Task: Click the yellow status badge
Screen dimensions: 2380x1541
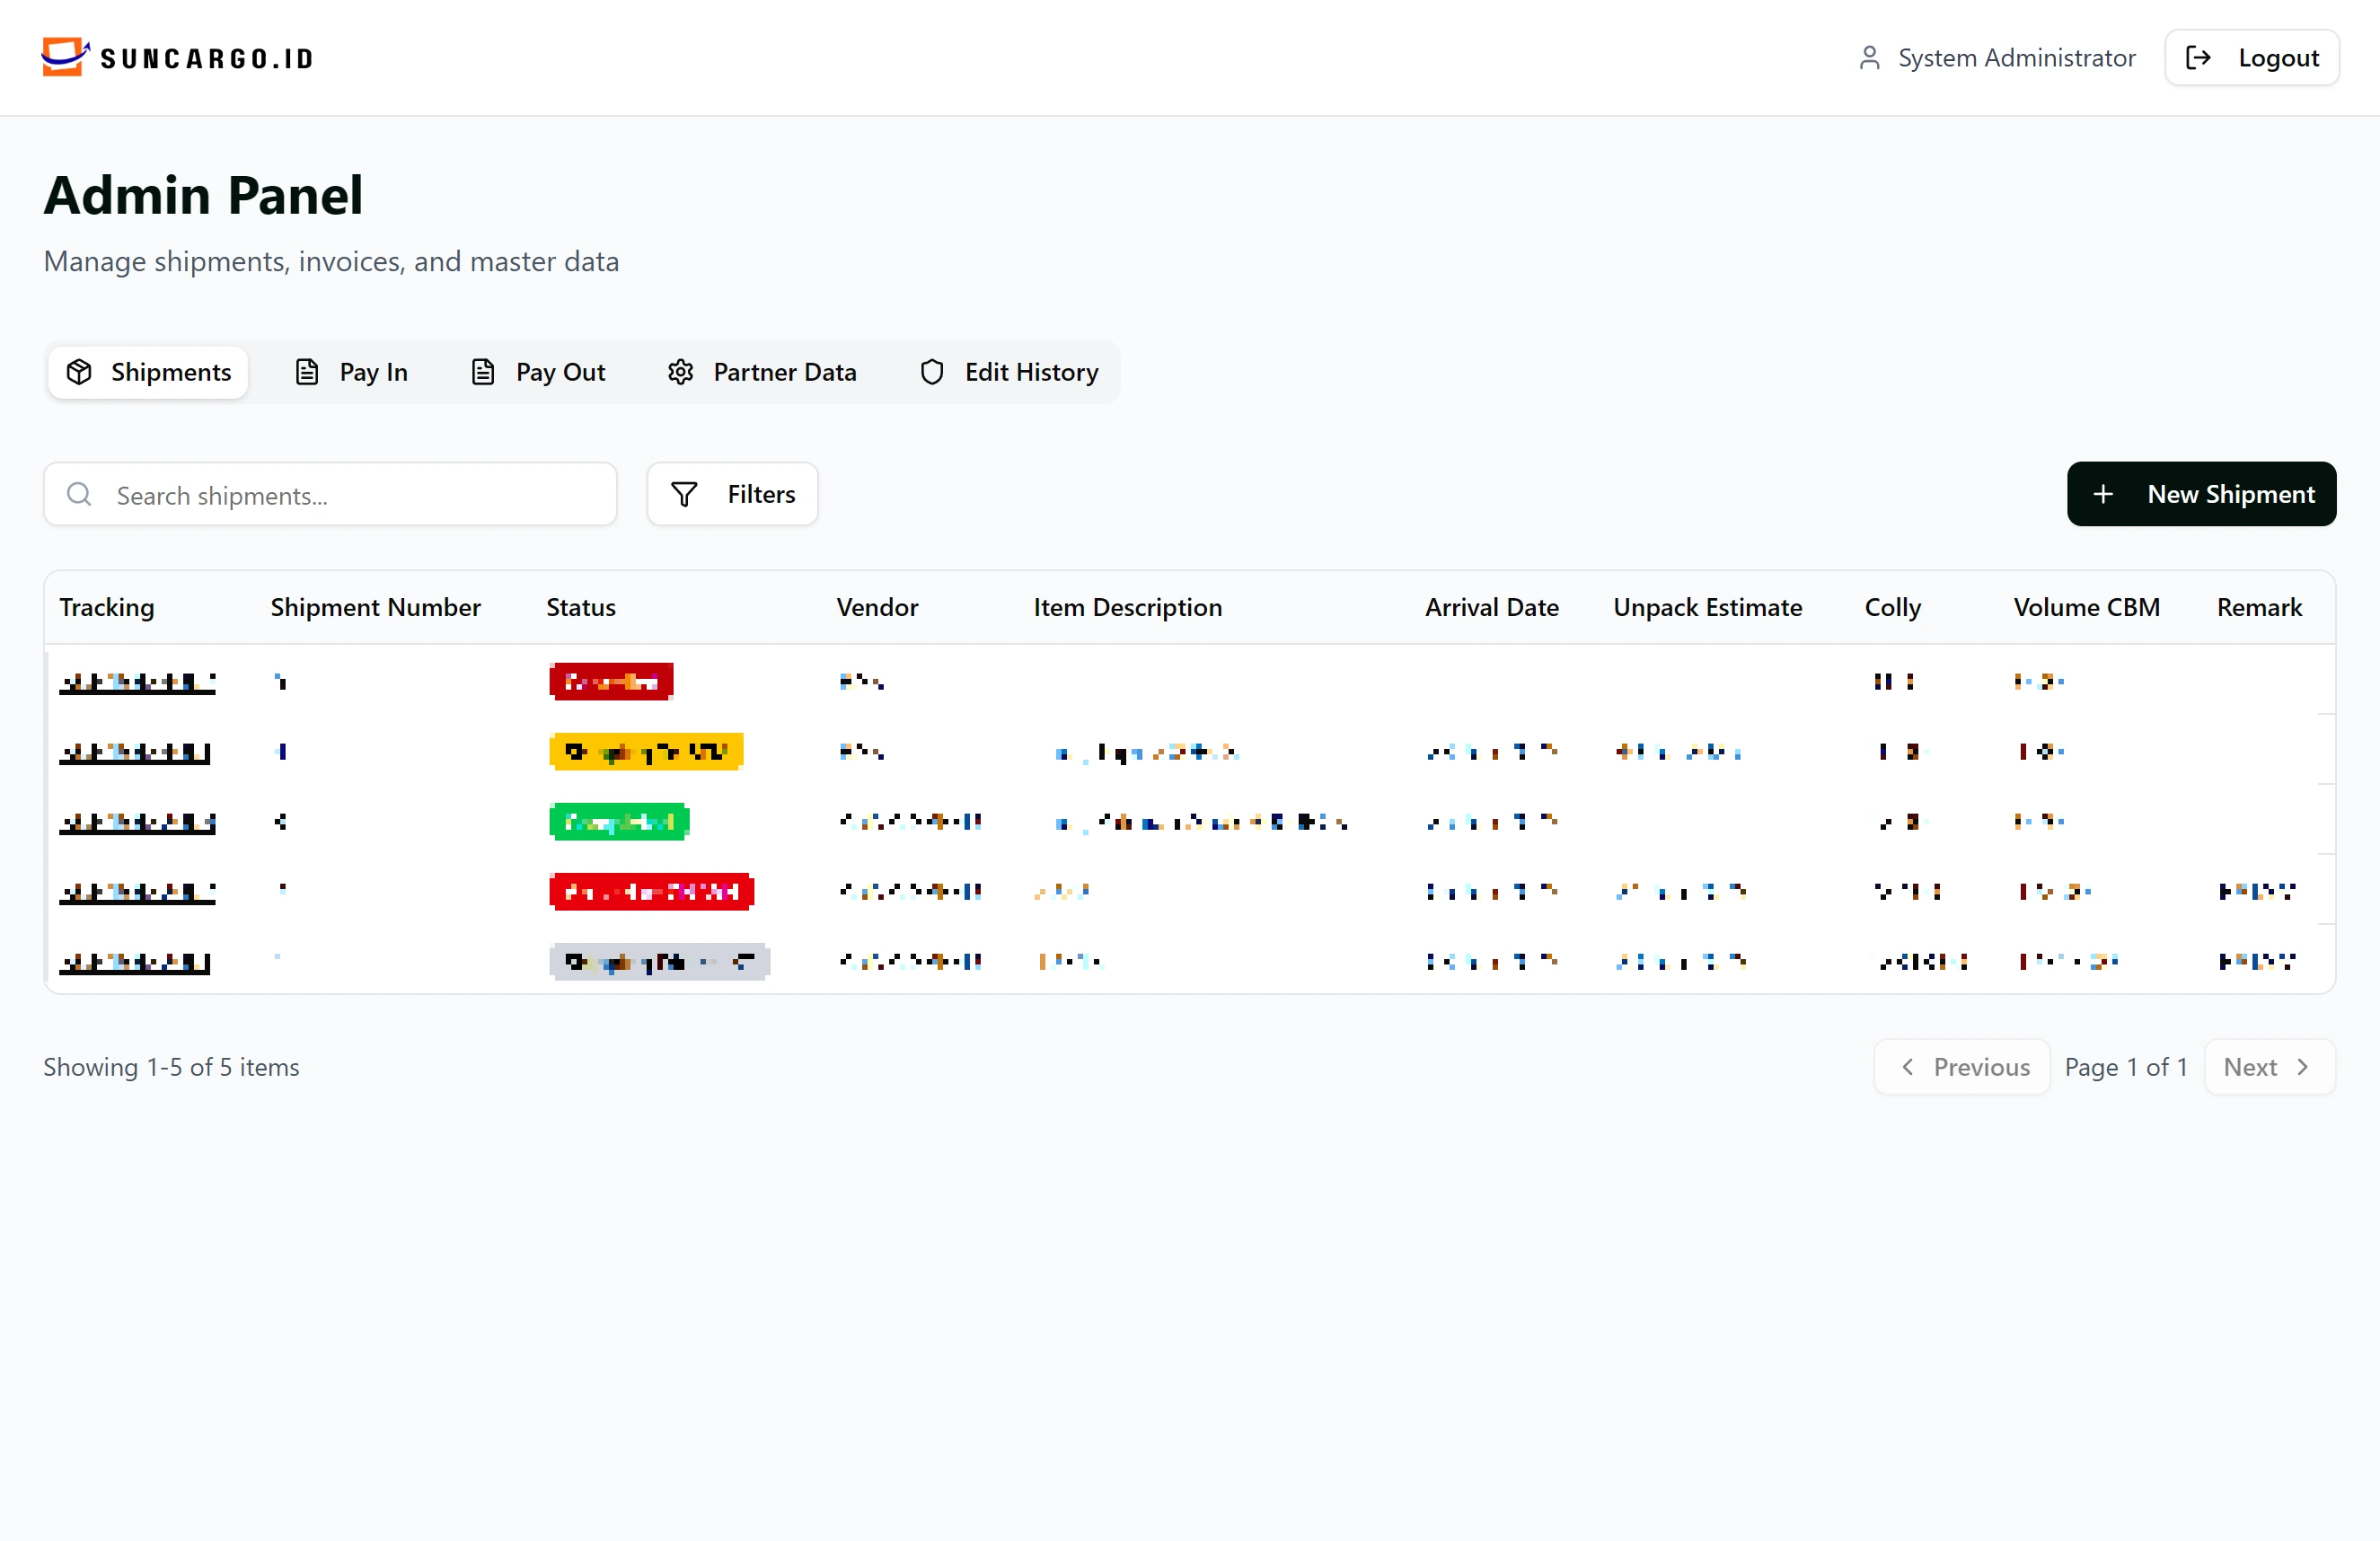Action: click(646, 752)
